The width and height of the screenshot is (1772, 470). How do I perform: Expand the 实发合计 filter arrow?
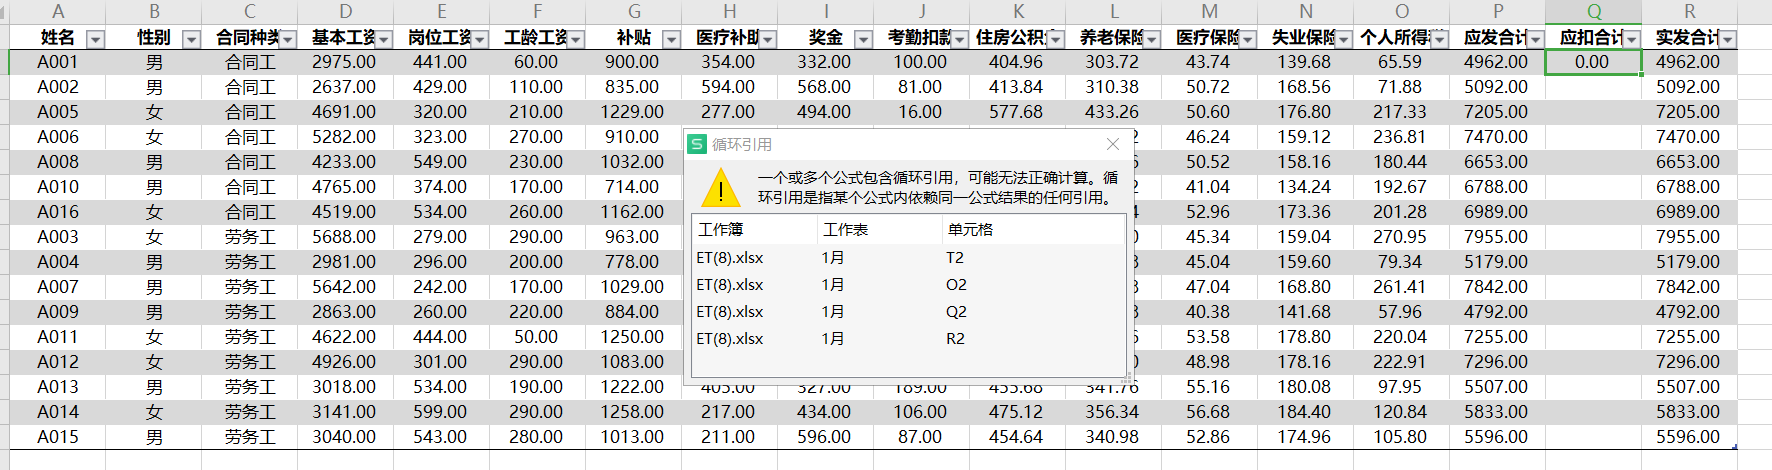pyautogui.click(x=1727, y=39)
